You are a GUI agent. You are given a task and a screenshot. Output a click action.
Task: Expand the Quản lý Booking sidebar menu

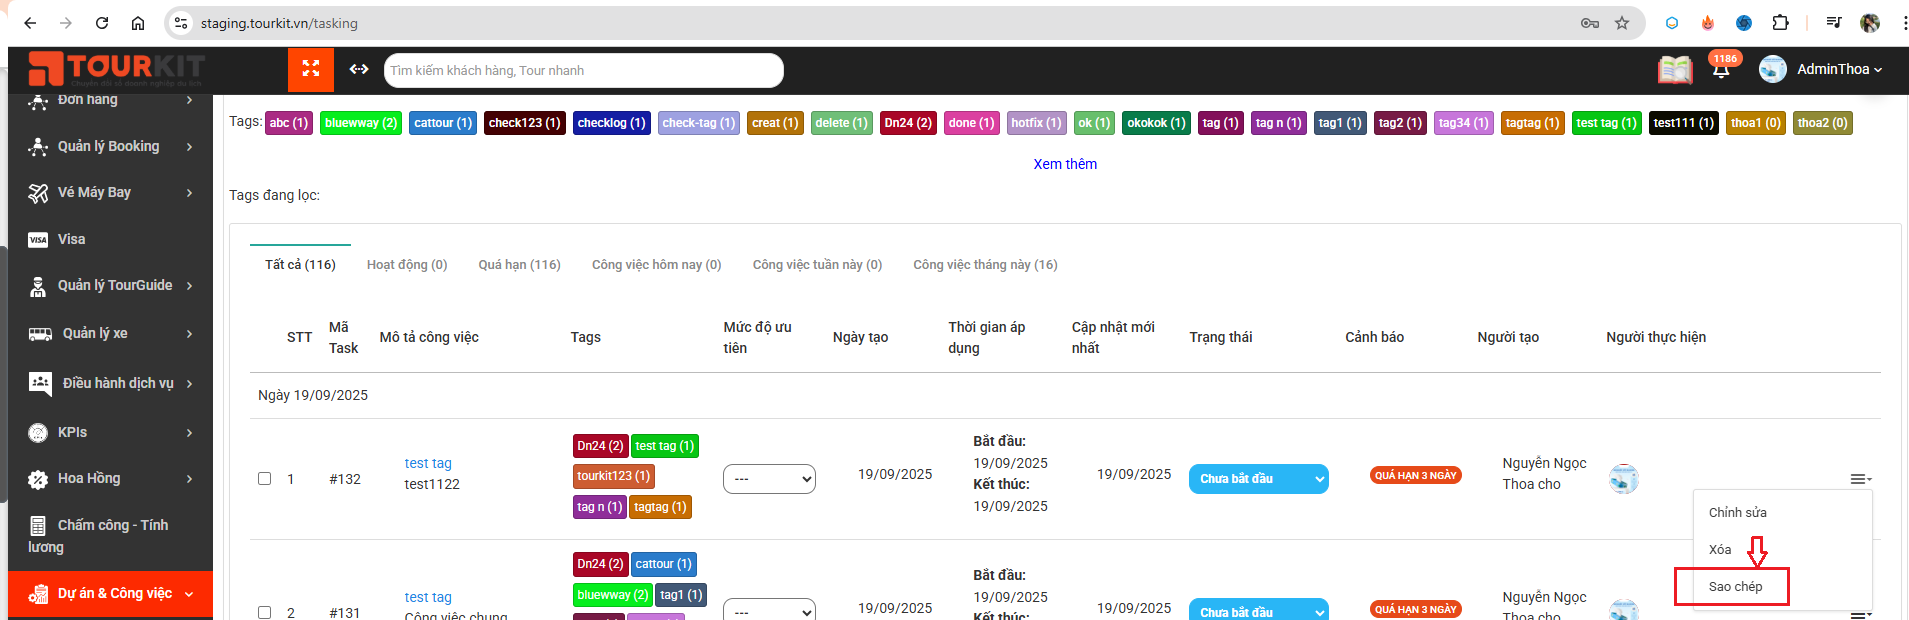point(110,146)
